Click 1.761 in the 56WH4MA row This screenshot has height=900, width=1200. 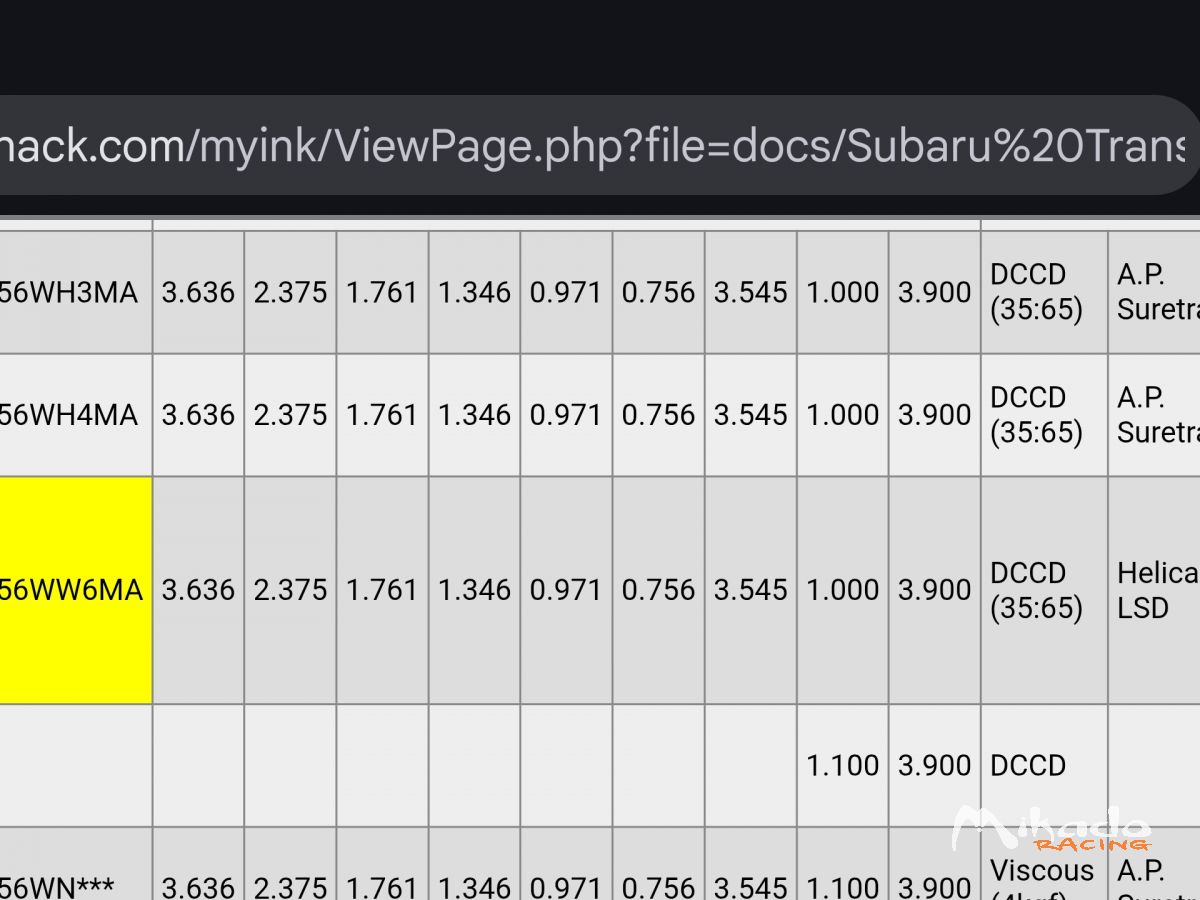382,414
